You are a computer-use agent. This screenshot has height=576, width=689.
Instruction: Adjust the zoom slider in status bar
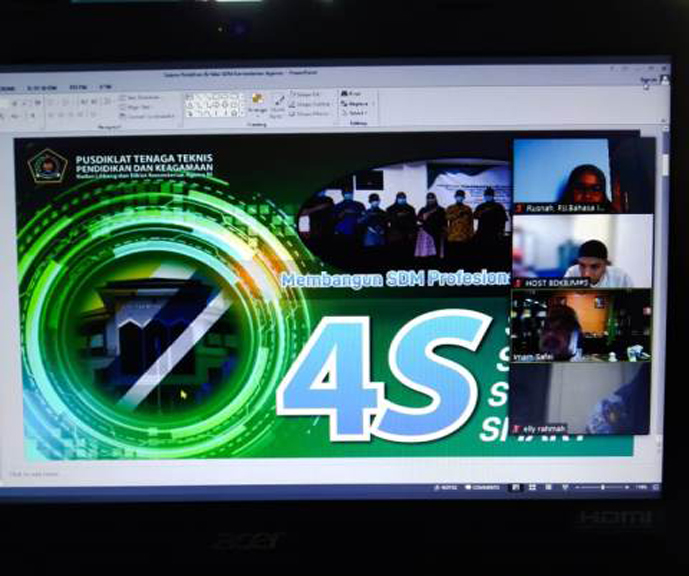pyautogui.click(x=602, y=487)
